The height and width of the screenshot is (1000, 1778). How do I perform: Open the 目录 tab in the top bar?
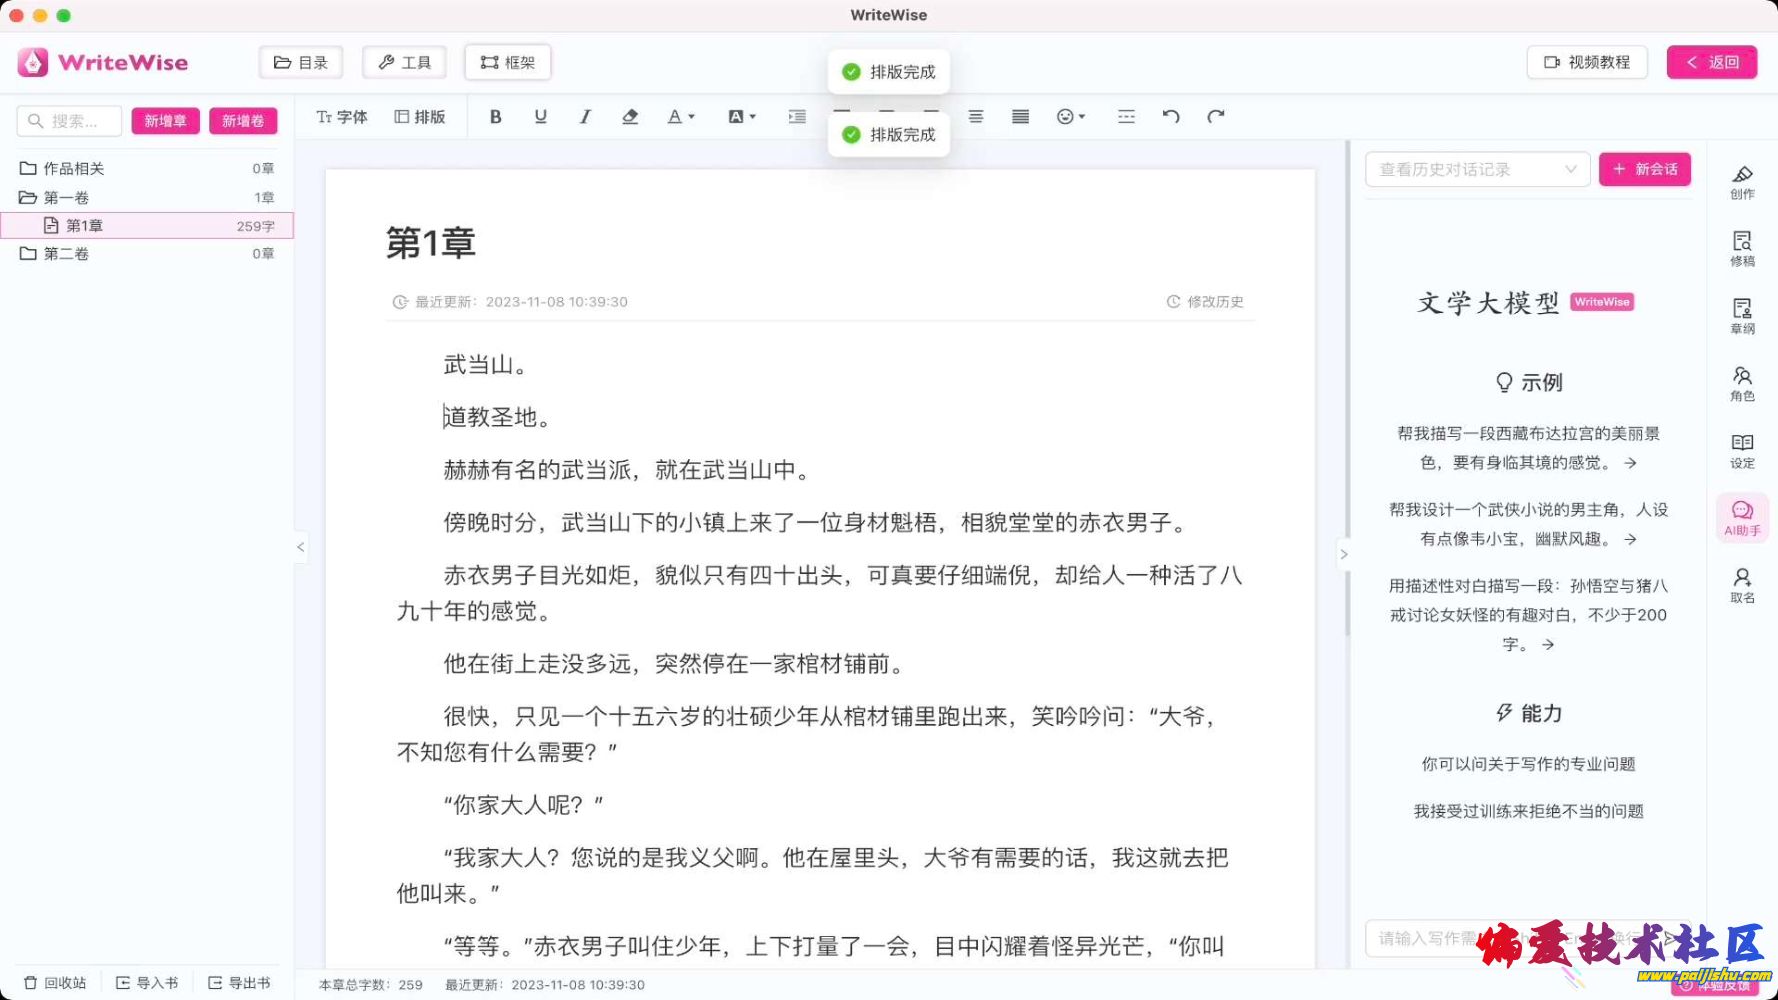(x=301, y=62)
